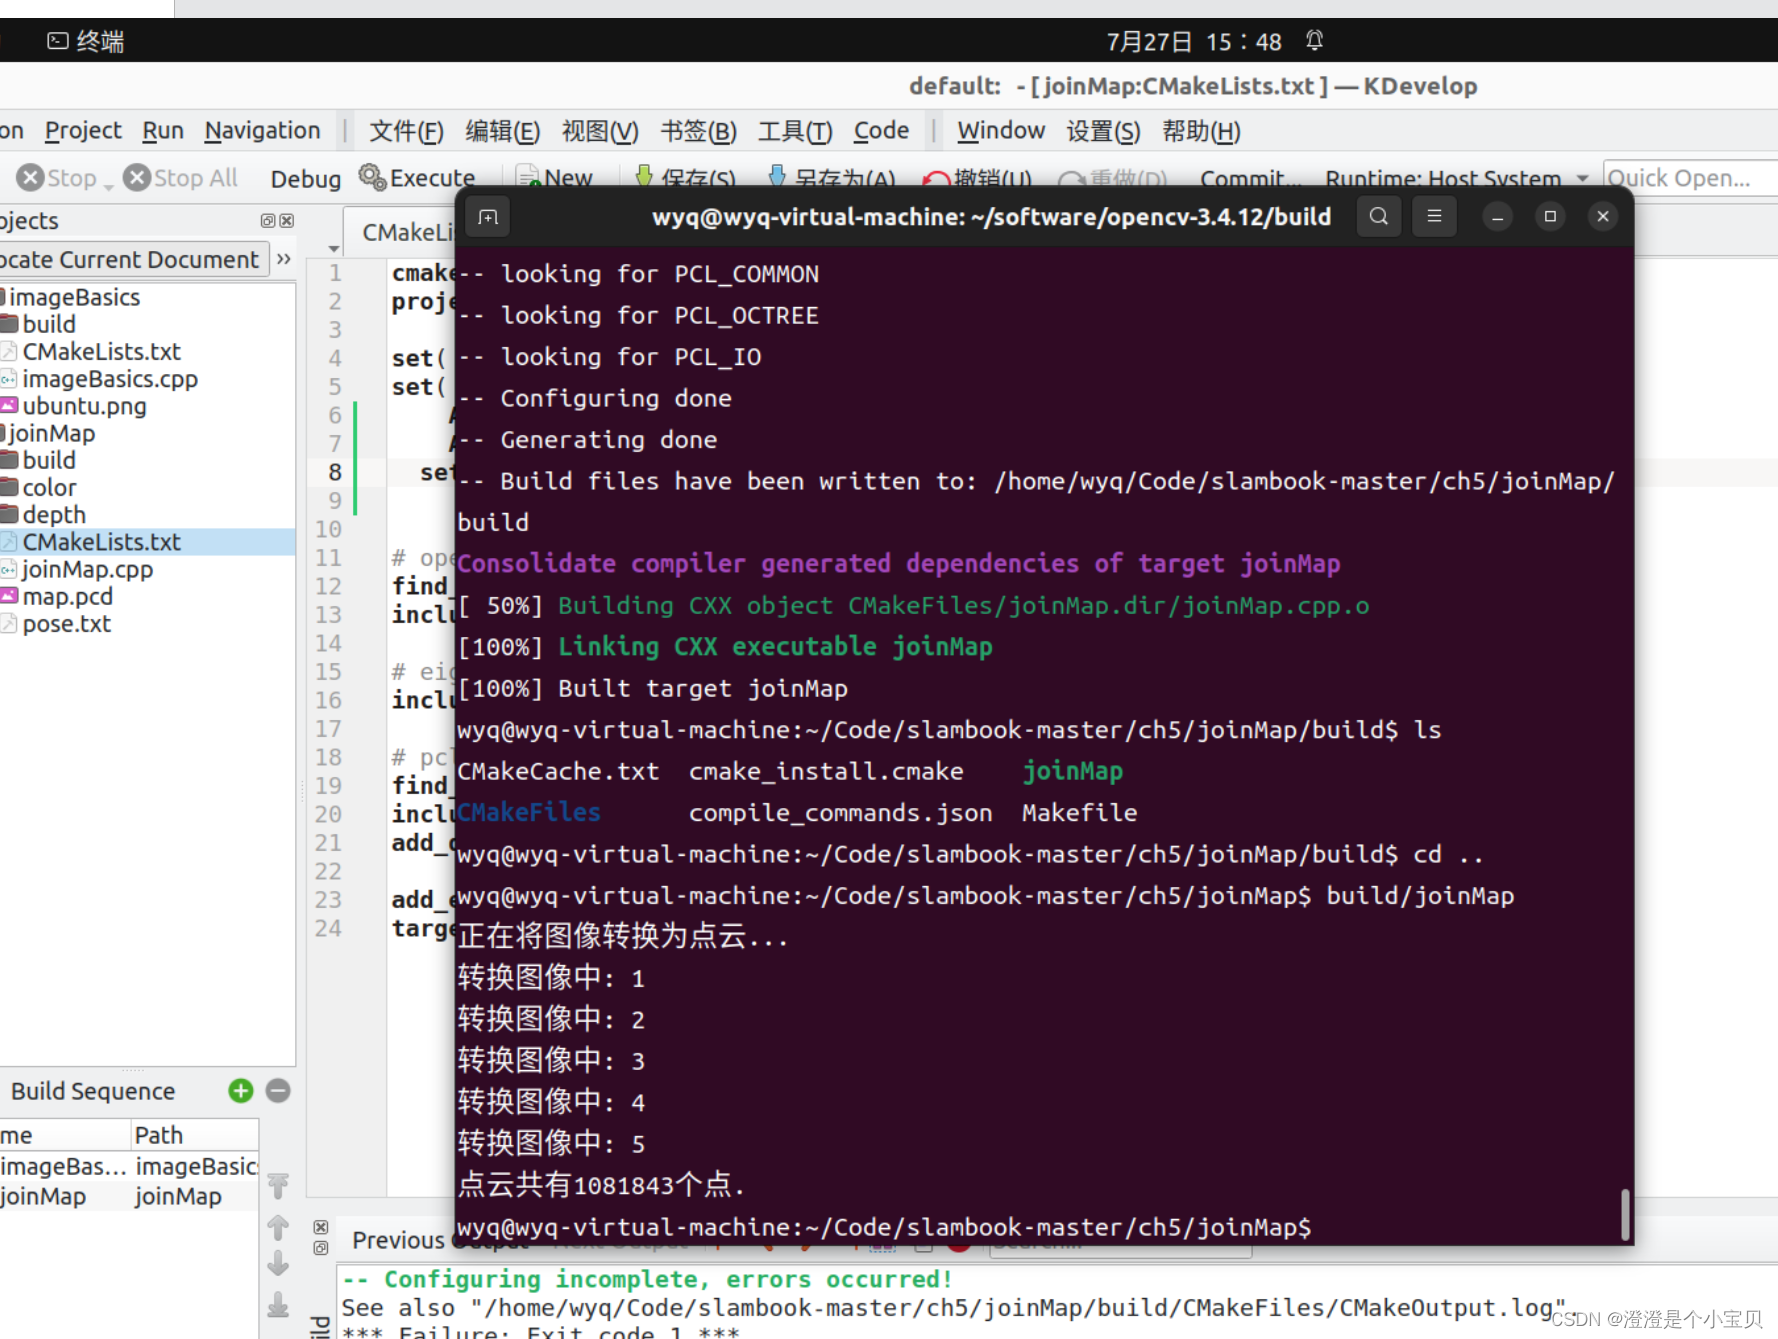Screen dimensions: 1778x1339
Task: Close the Projects panel
Action: click(x=287, y=221)
